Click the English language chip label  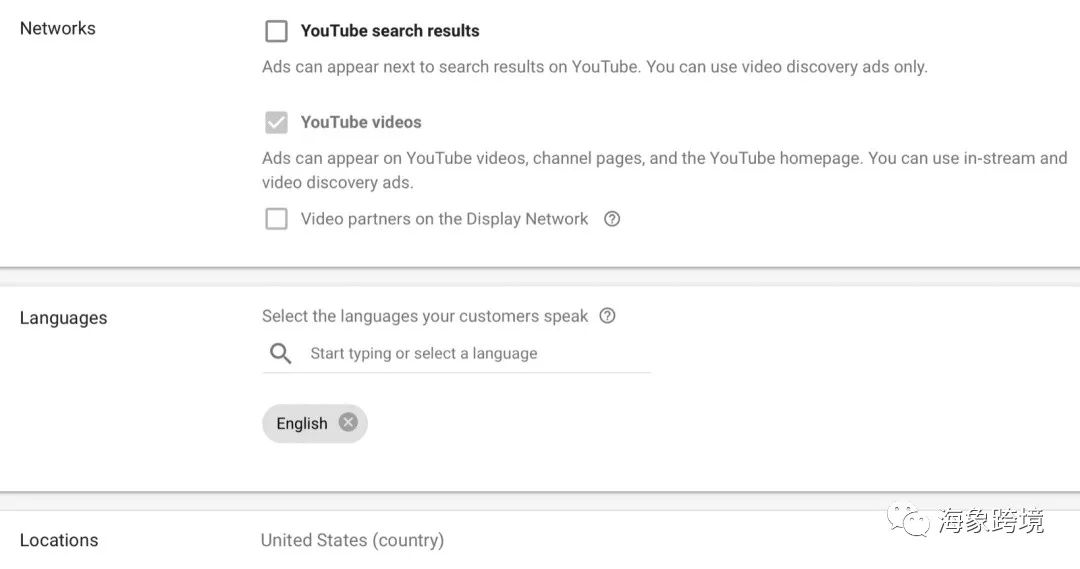point(302,424)
